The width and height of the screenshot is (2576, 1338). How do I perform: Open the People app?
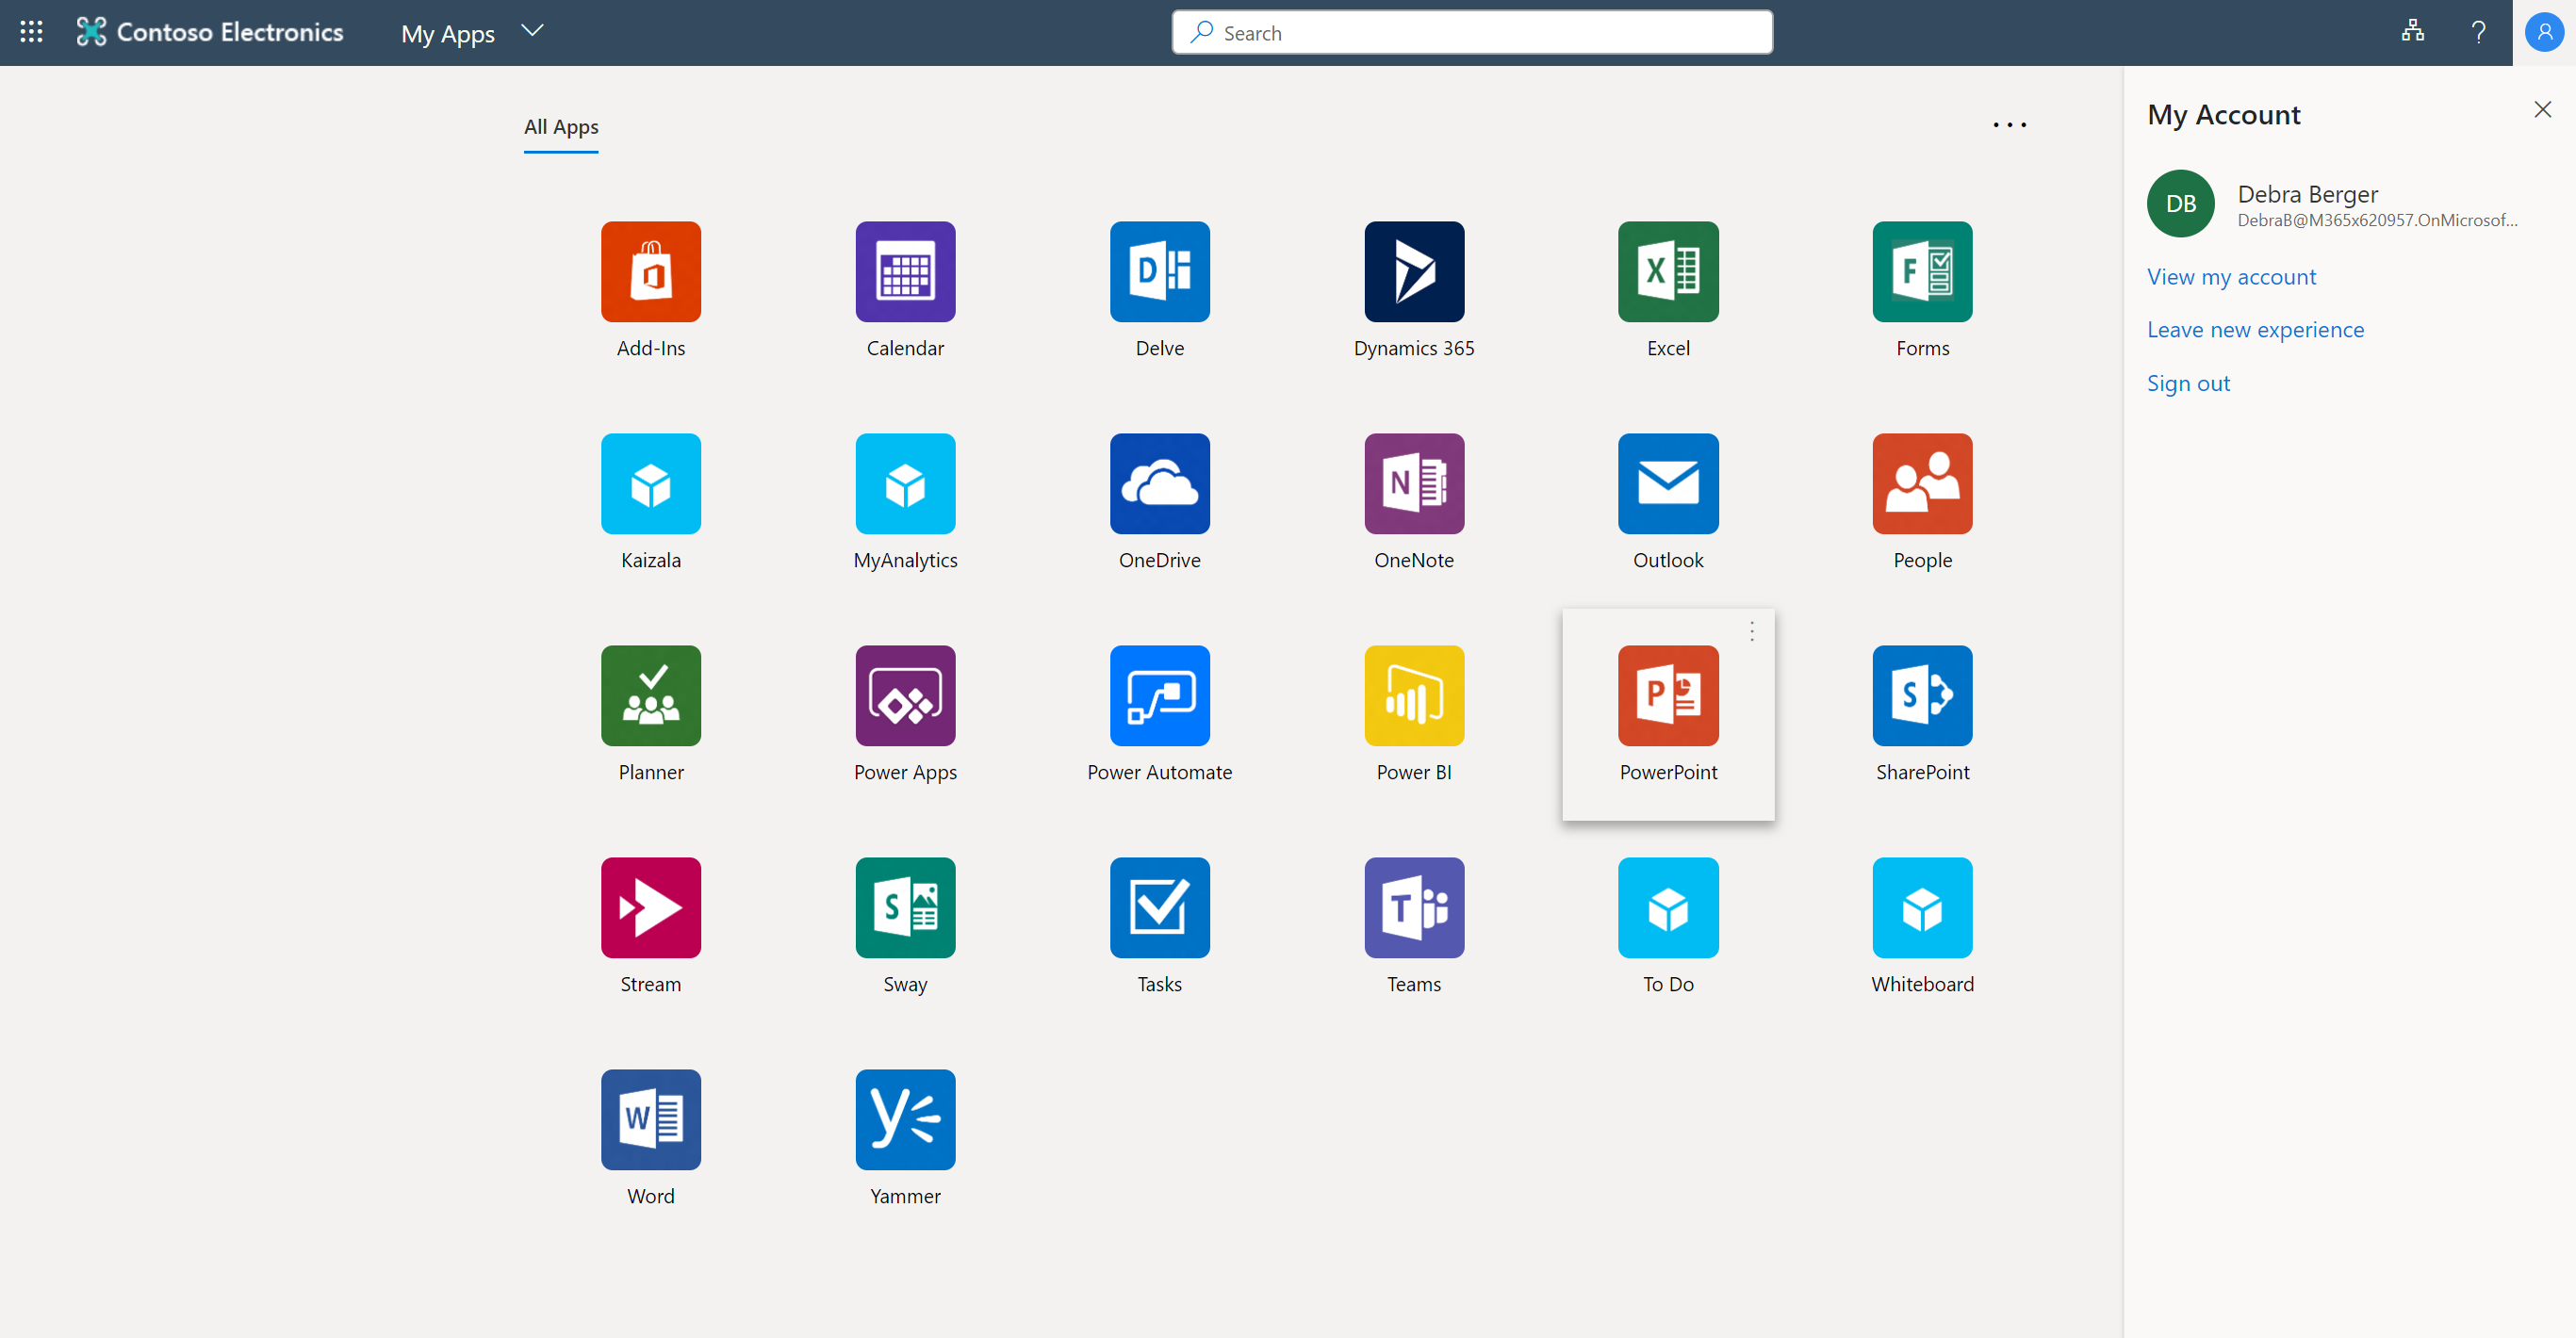coord(1922,483)
